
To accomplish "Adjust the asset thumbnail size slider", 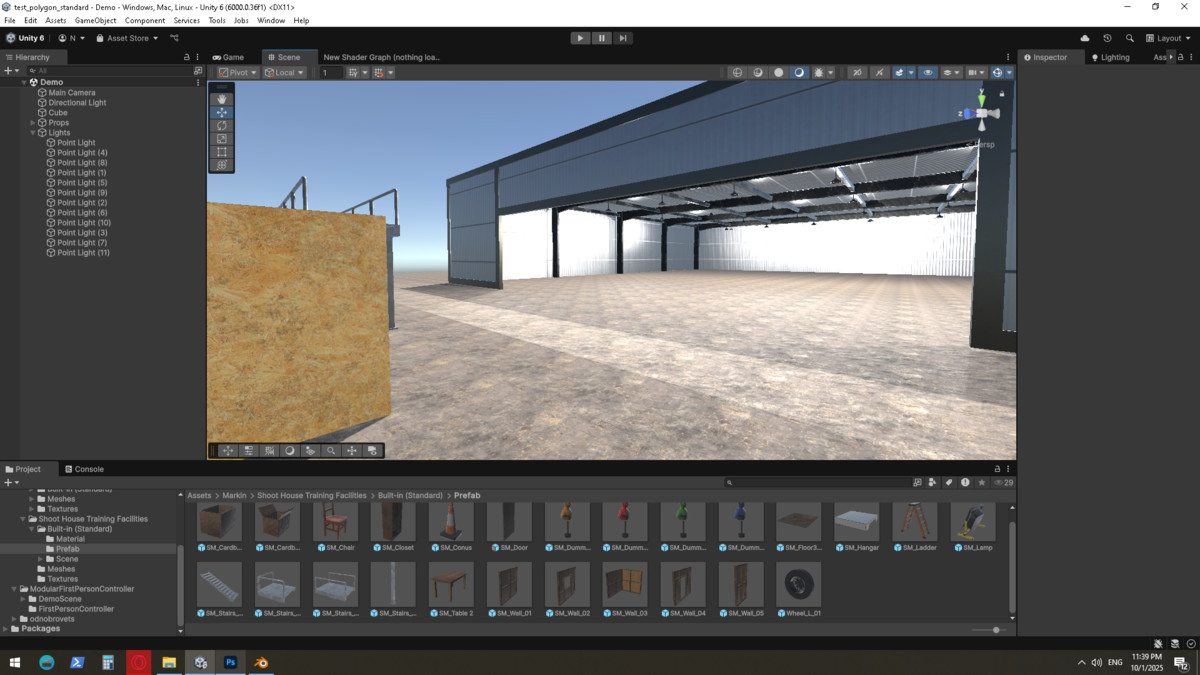I will [996, 630].
